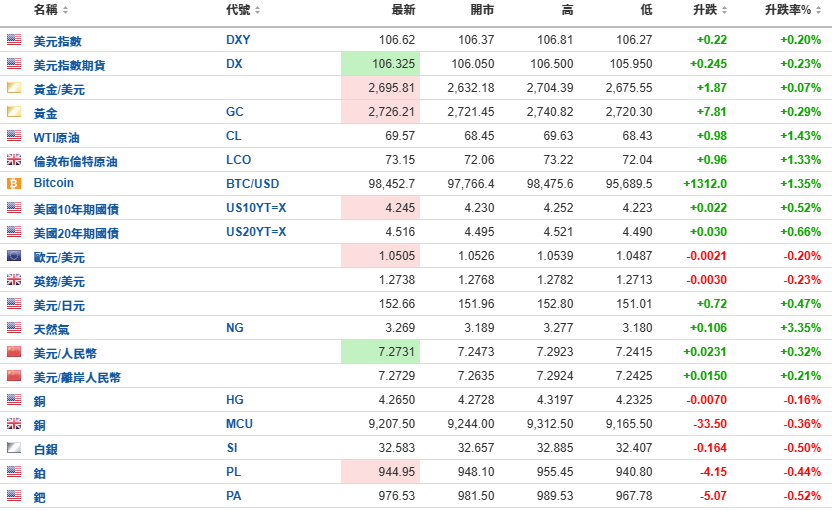The height and width of the screenshot is (511, 832).
Task: Click the 最新 column header
Action: click(403, 10)
